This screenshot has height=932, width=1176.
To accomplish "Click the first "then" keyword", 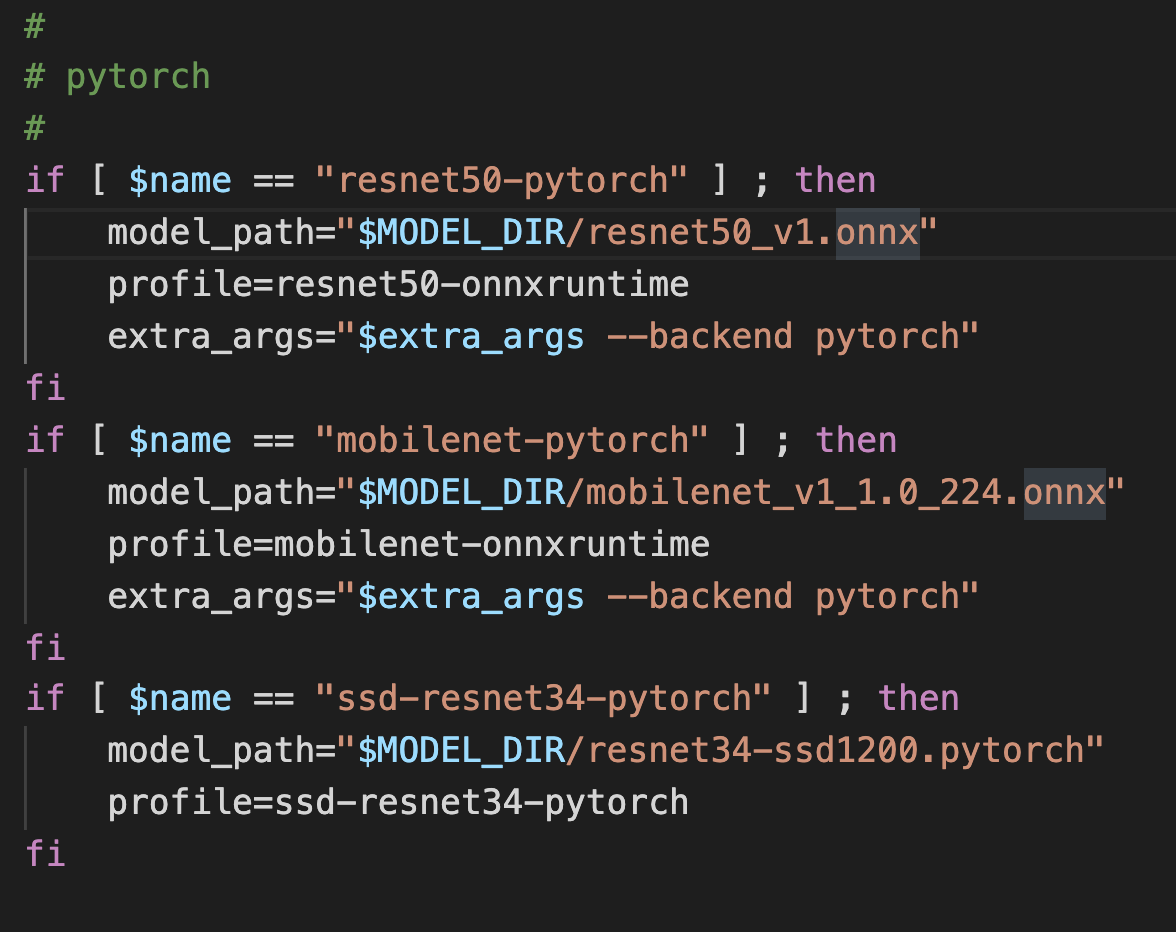I will [x=835, y=179].
